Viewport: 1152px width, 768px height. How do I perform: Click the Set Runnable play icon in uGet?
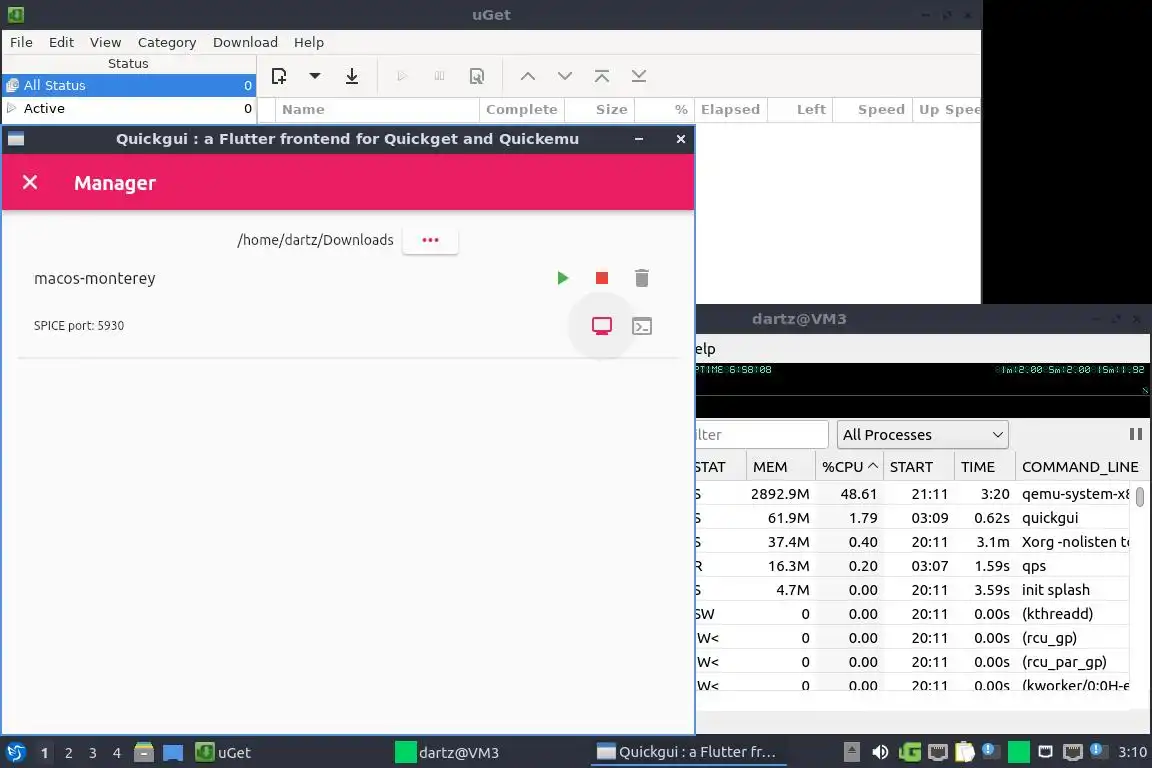tap(402, 76)
